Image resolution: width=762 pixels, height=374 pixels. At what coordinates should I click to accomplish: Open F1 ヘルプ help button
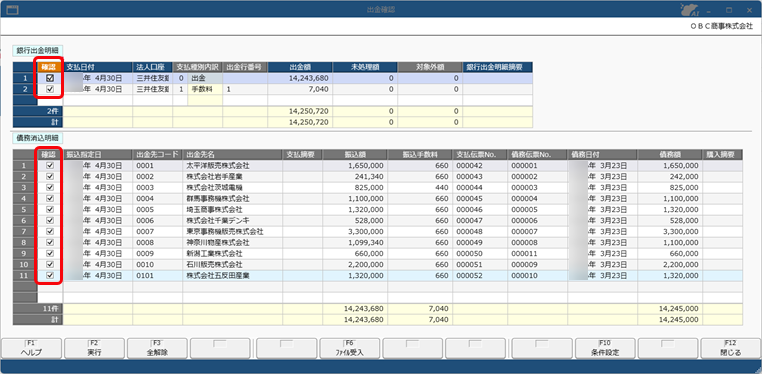pos(32,348)
